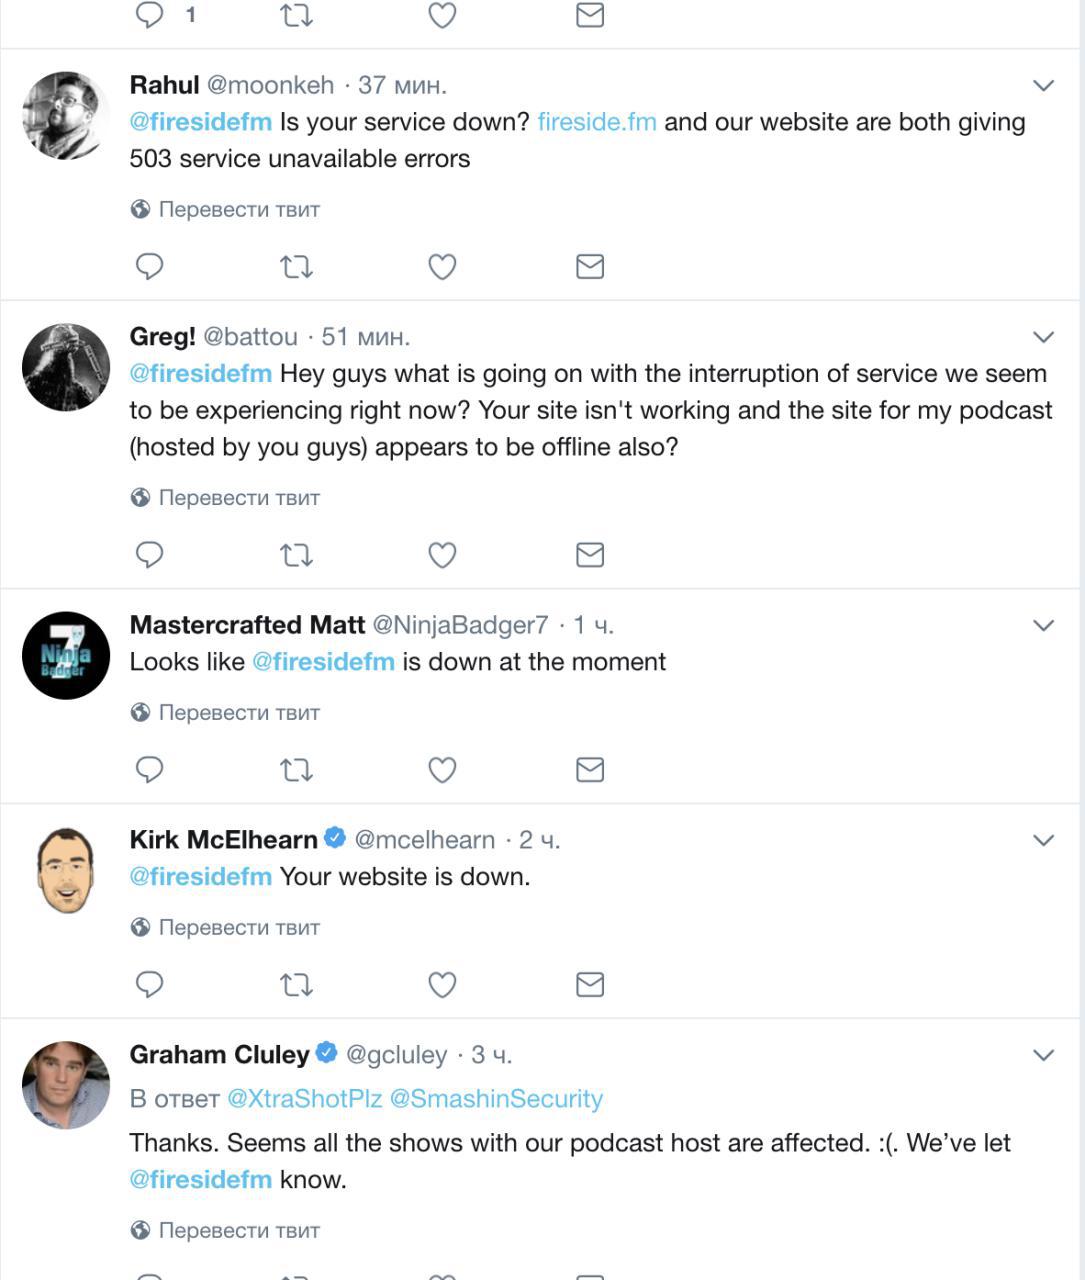Click @SmashinSecurity mention in Graham's reply

pyautogui.click(x=496, y=1098)
